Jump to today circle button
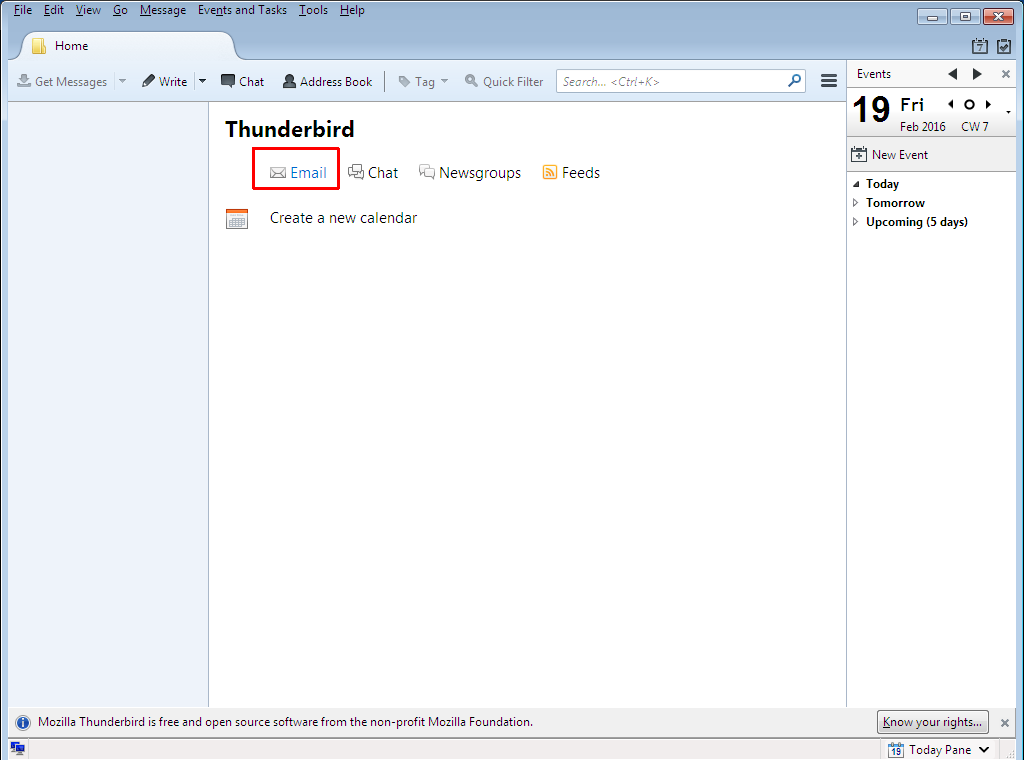1024x760 pixels. (969, 104)
